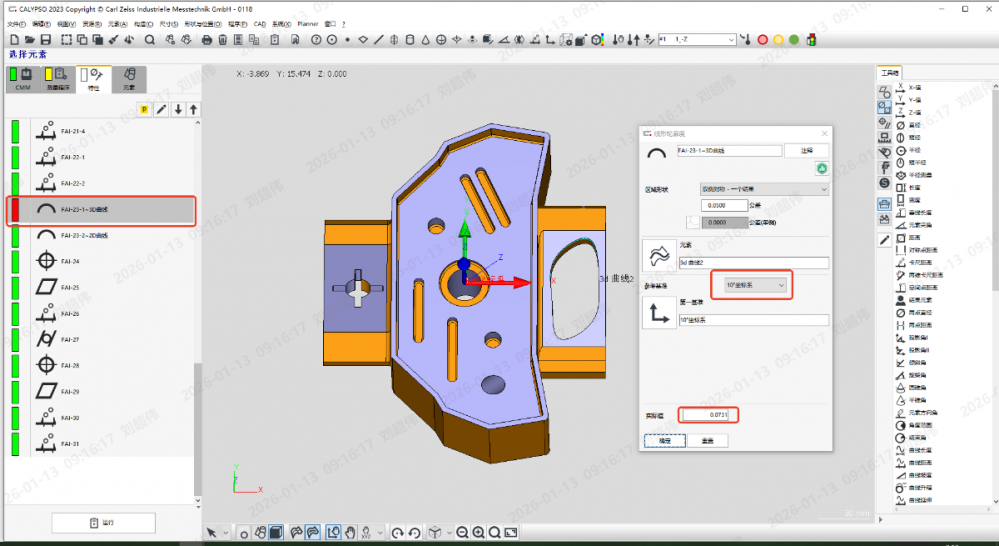Toggle the yellow P marker button
Screen dimensions: 999x546
pos(144,109)
